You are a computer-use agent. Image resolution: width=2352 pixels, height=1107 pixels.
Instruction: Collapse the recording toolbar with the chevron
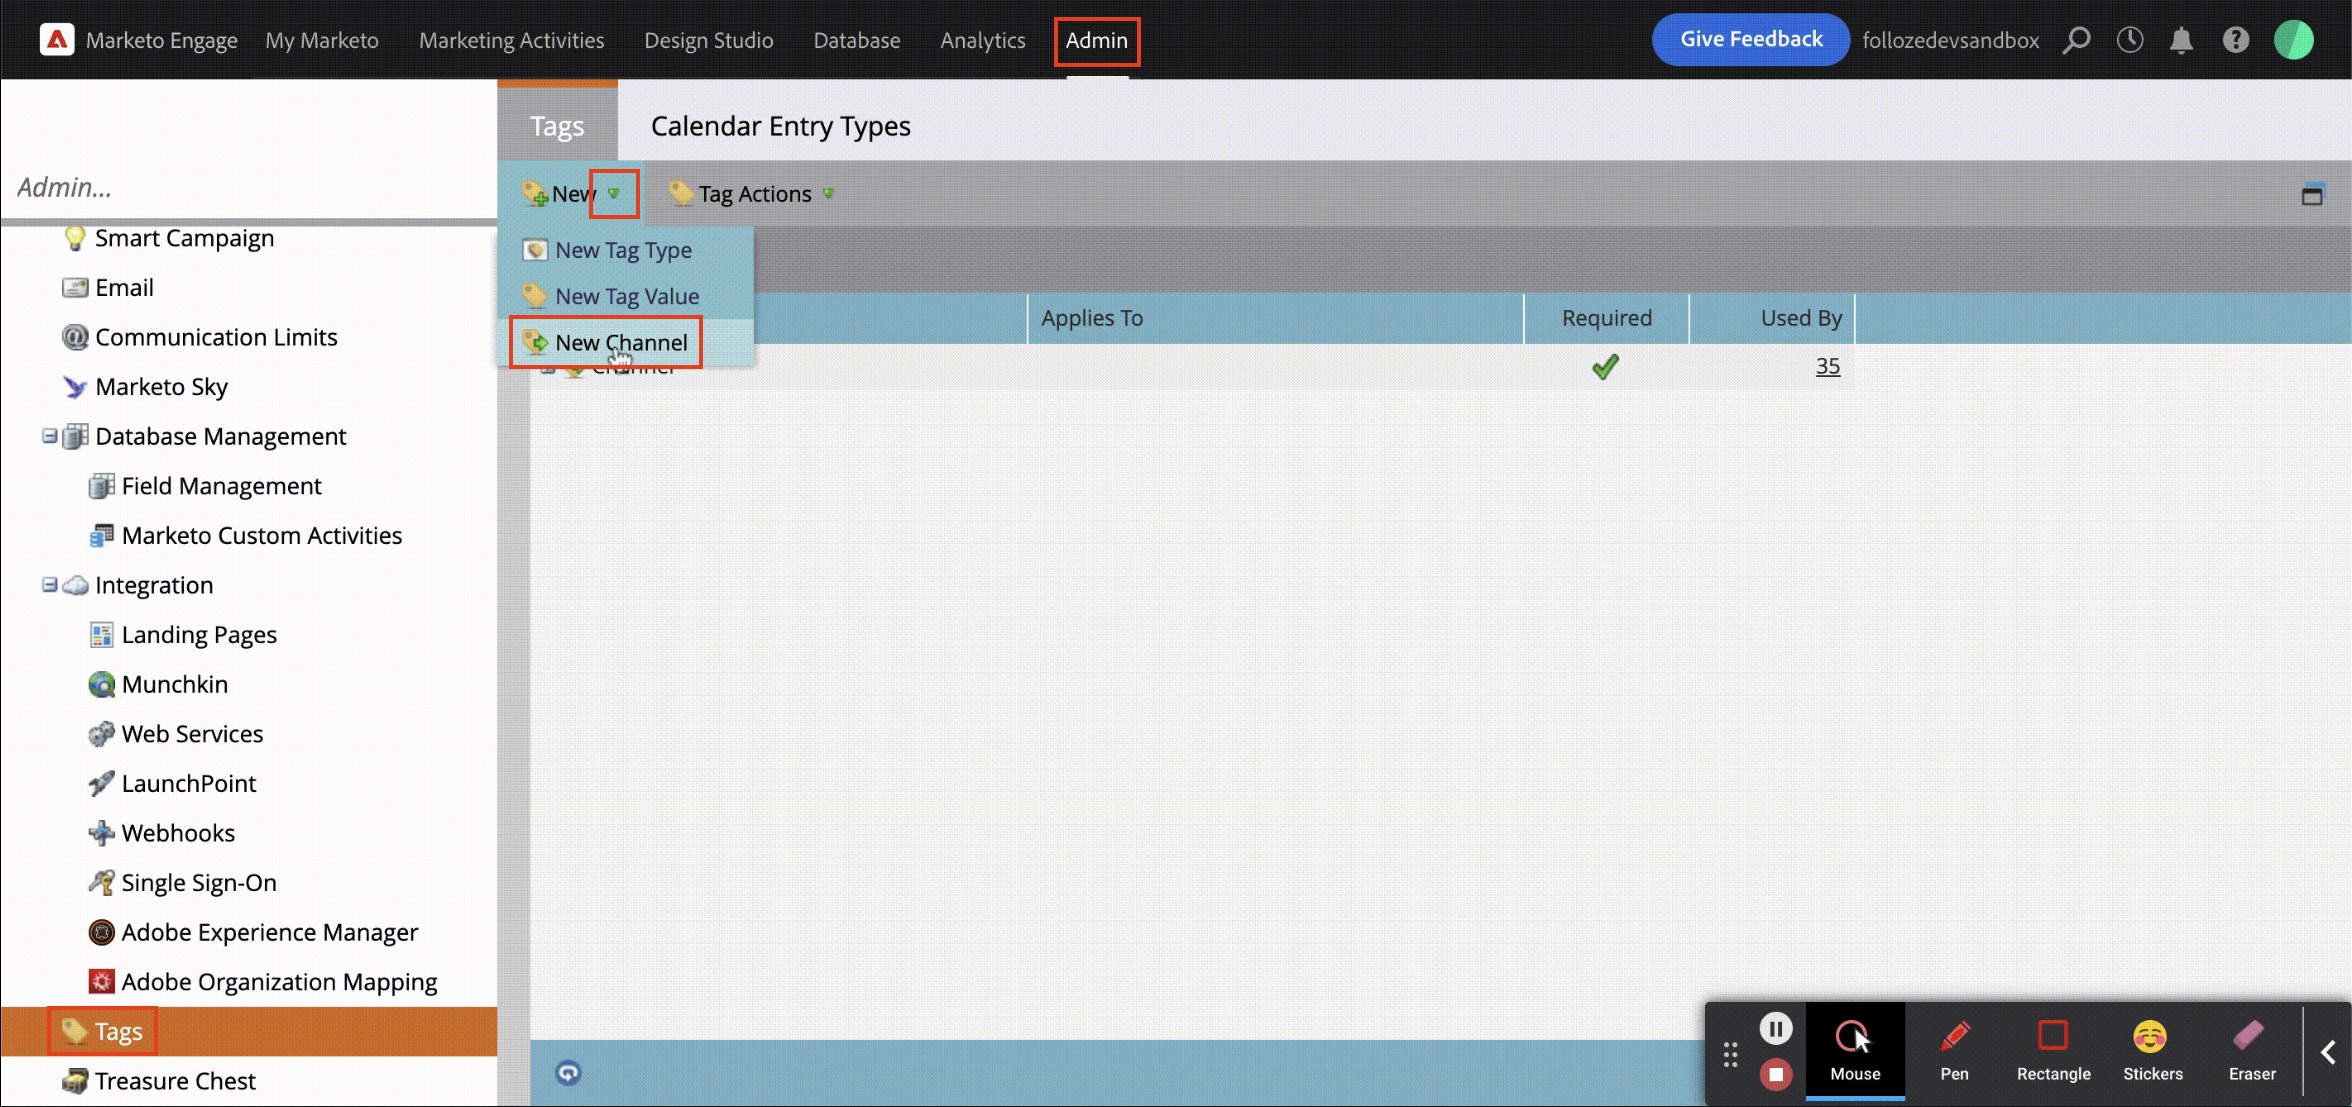tap(2328, 1053)
